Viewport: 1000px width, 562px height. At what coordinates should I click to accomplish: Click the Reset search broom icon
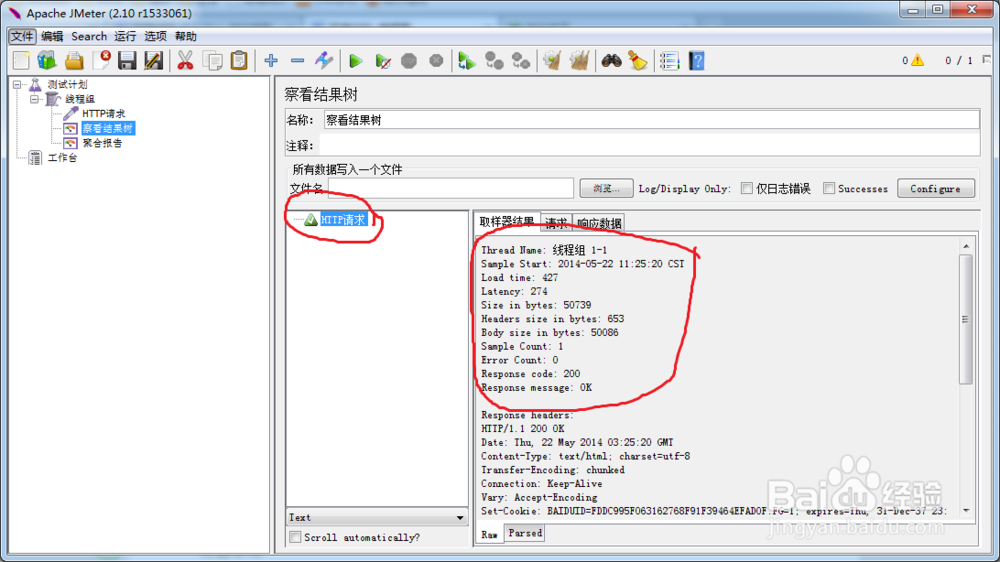(638, 61)
